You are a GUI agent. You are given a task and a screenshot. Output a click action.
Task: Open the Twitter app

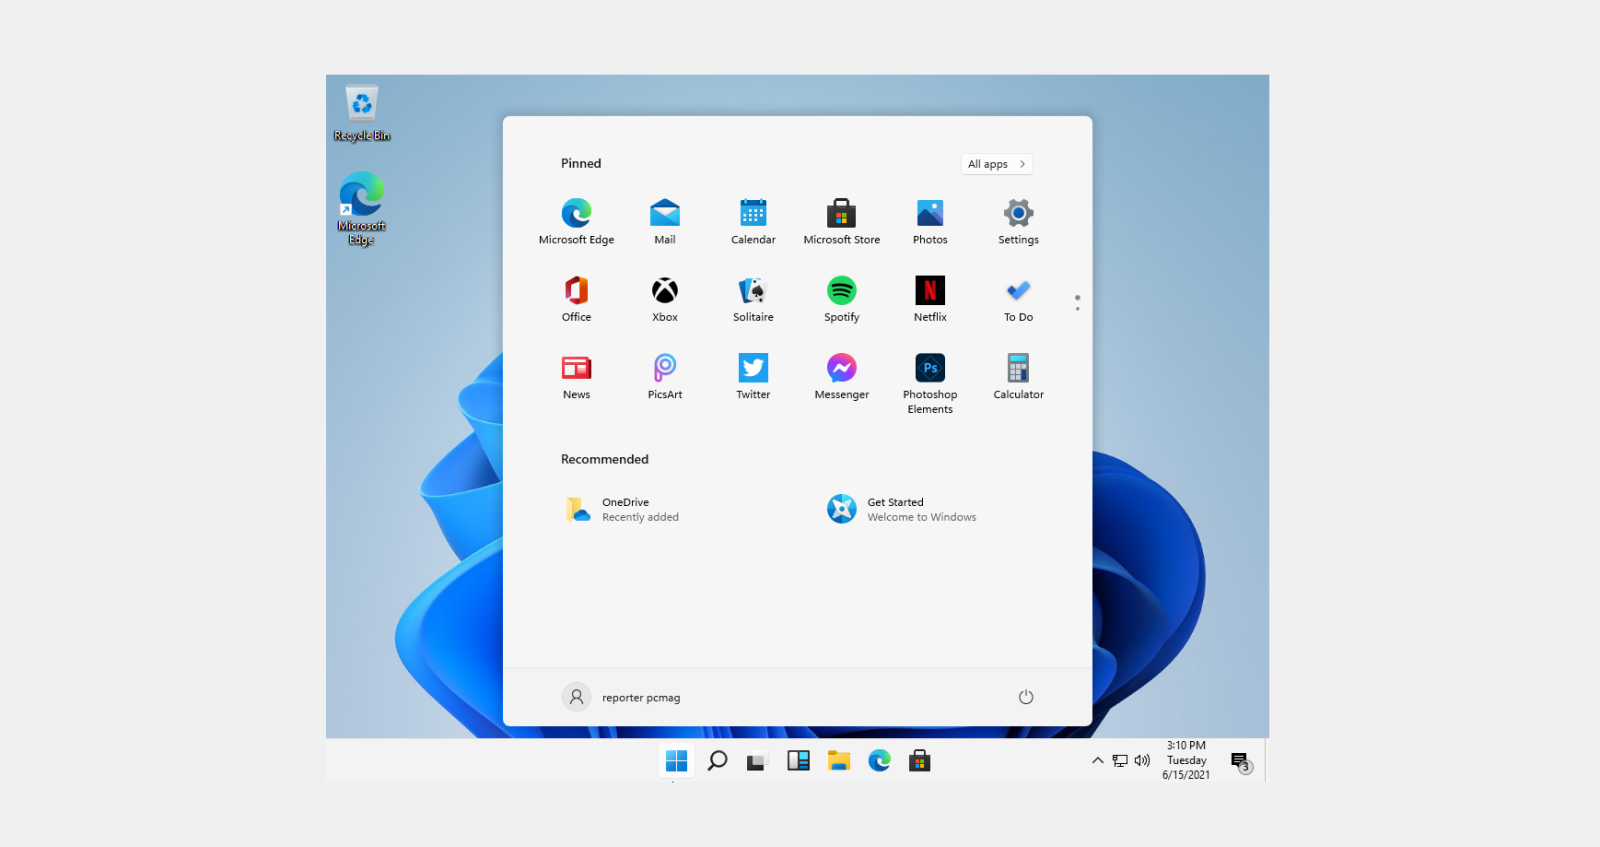coord(753,376)
